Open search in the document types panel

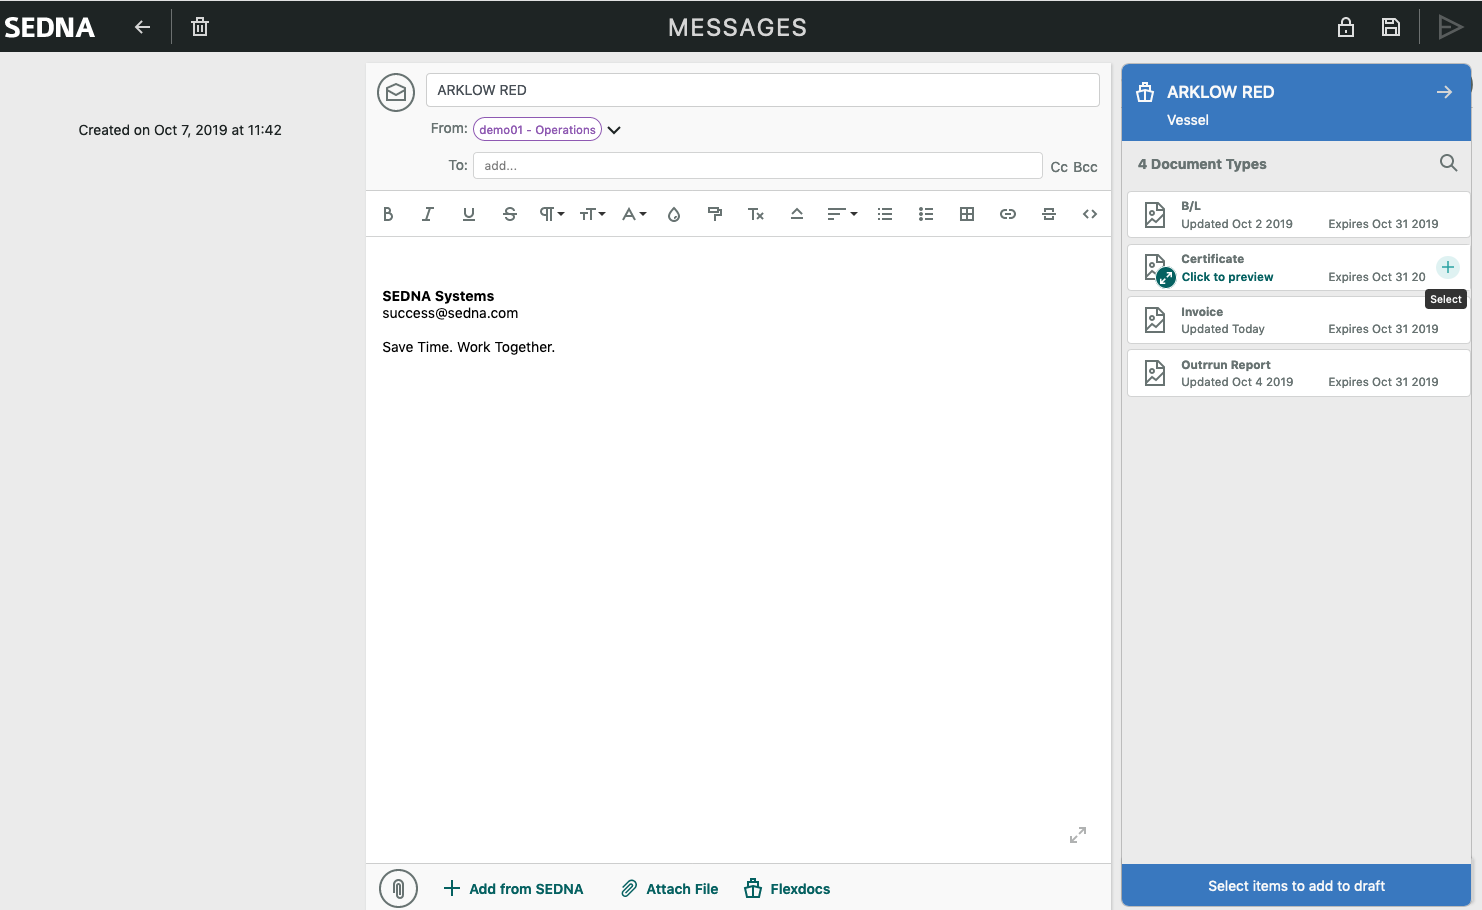click(1448, 162)
